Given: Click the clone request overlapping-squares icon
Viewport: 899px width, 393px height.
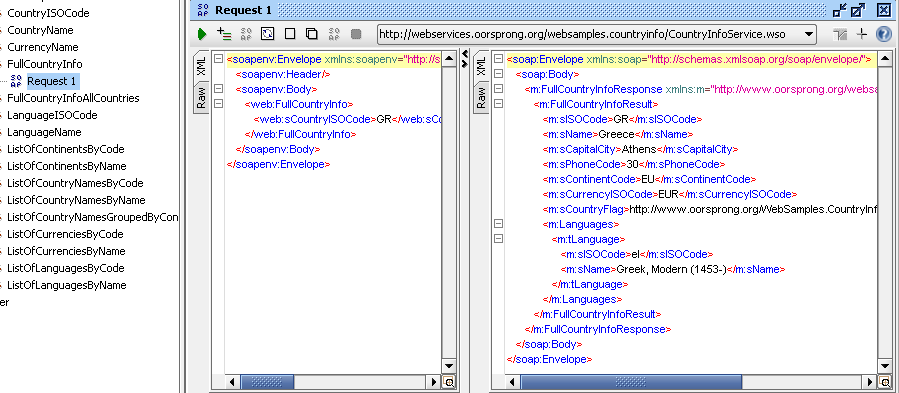Looking at the screenshot, I should (311, 34).
